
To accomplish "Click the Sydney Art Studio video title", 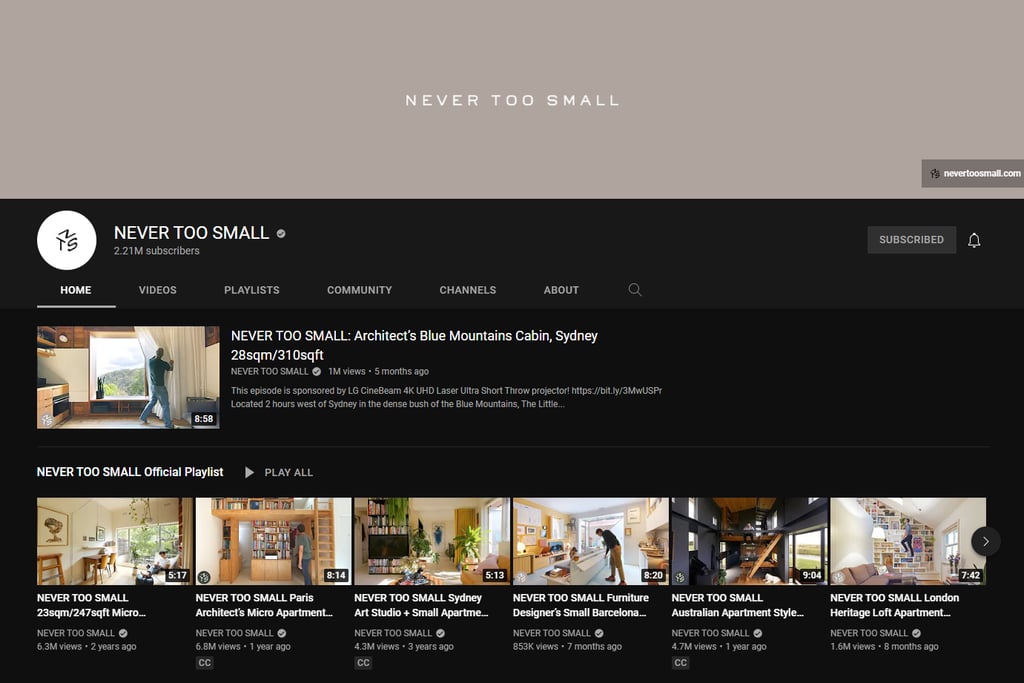I will [421, 605].
